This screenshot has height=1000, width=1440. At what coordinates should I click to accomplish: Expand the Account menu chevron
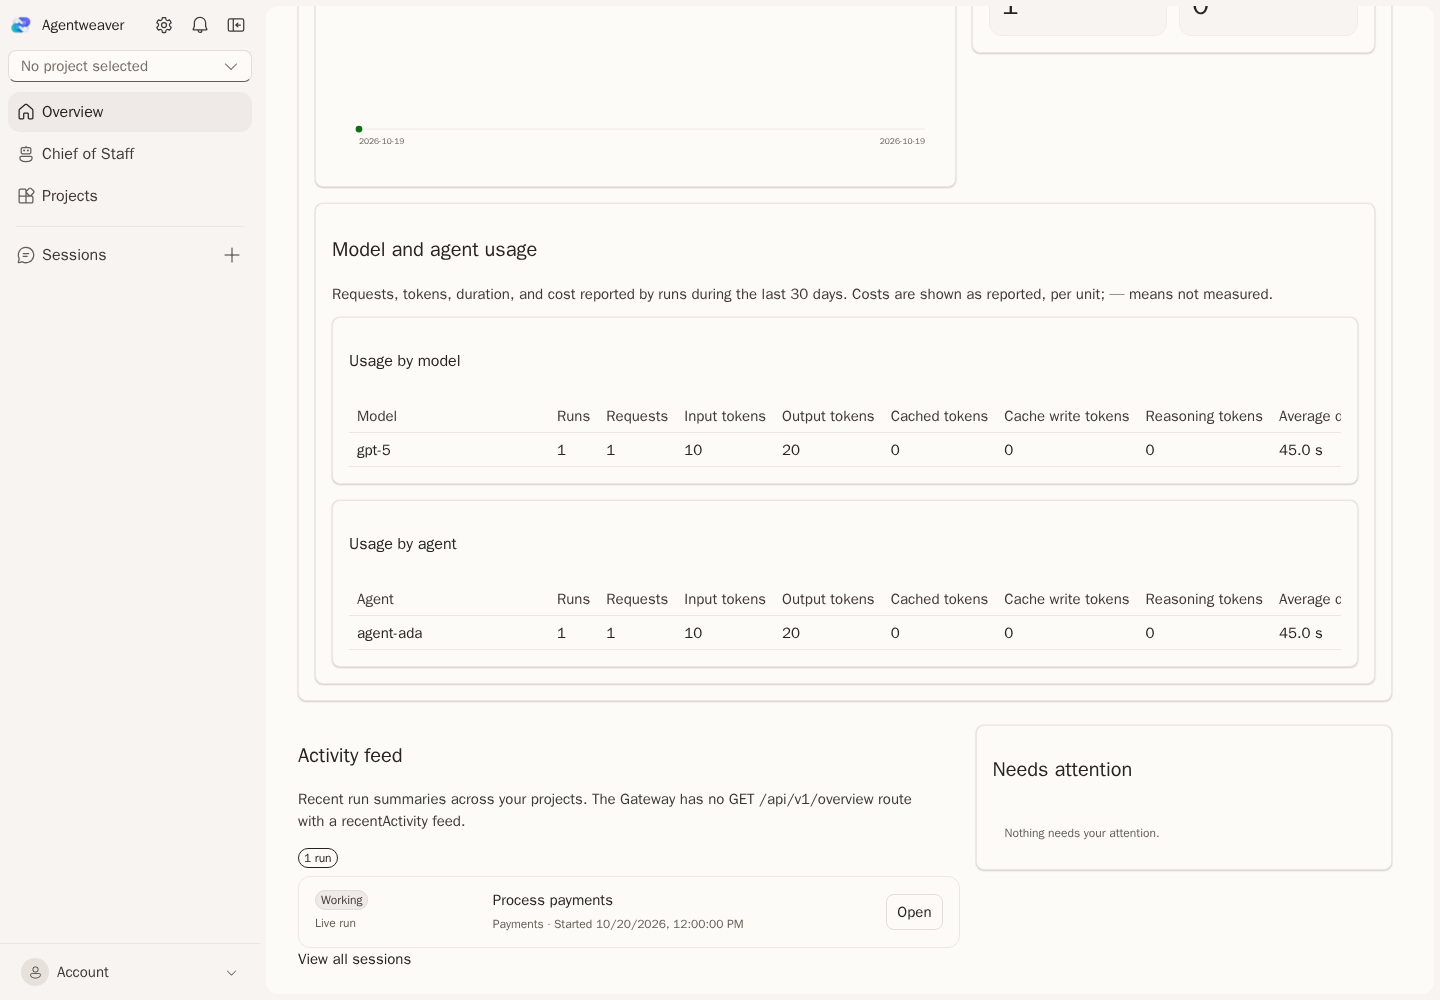231,973
